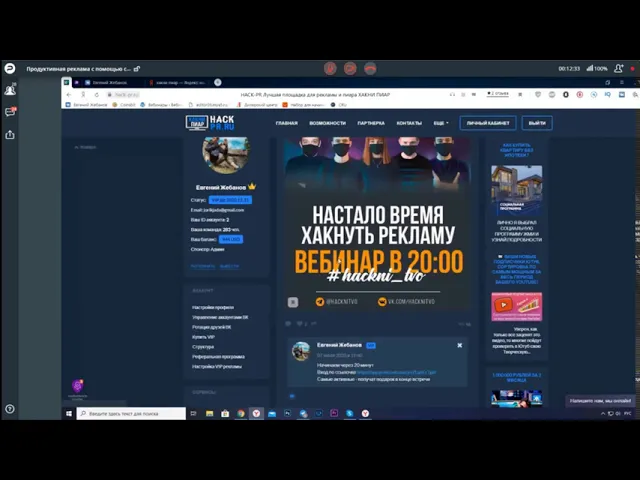Open the Напишите нам, мы онлайн chat widget
This screenshot has height=480, width=640.
pos(600,401)
